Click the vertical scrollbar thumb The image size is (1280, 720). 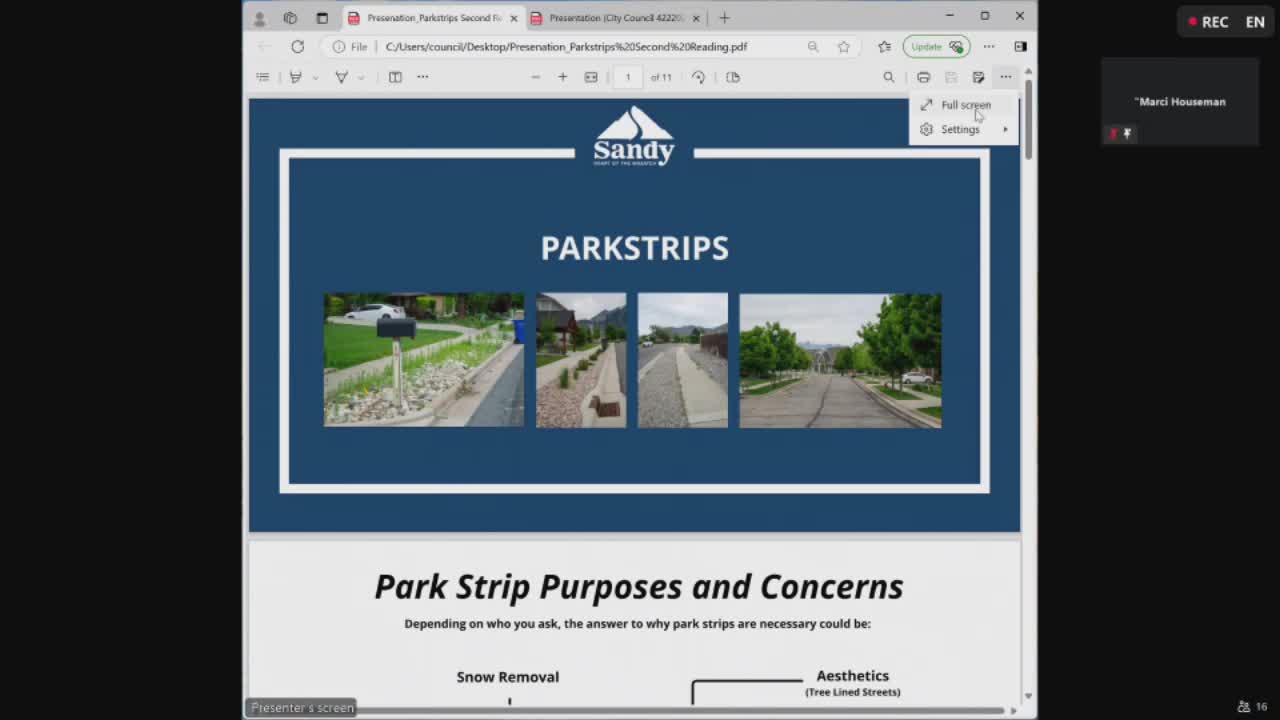pyautogui.click(x=1028, y=118)
